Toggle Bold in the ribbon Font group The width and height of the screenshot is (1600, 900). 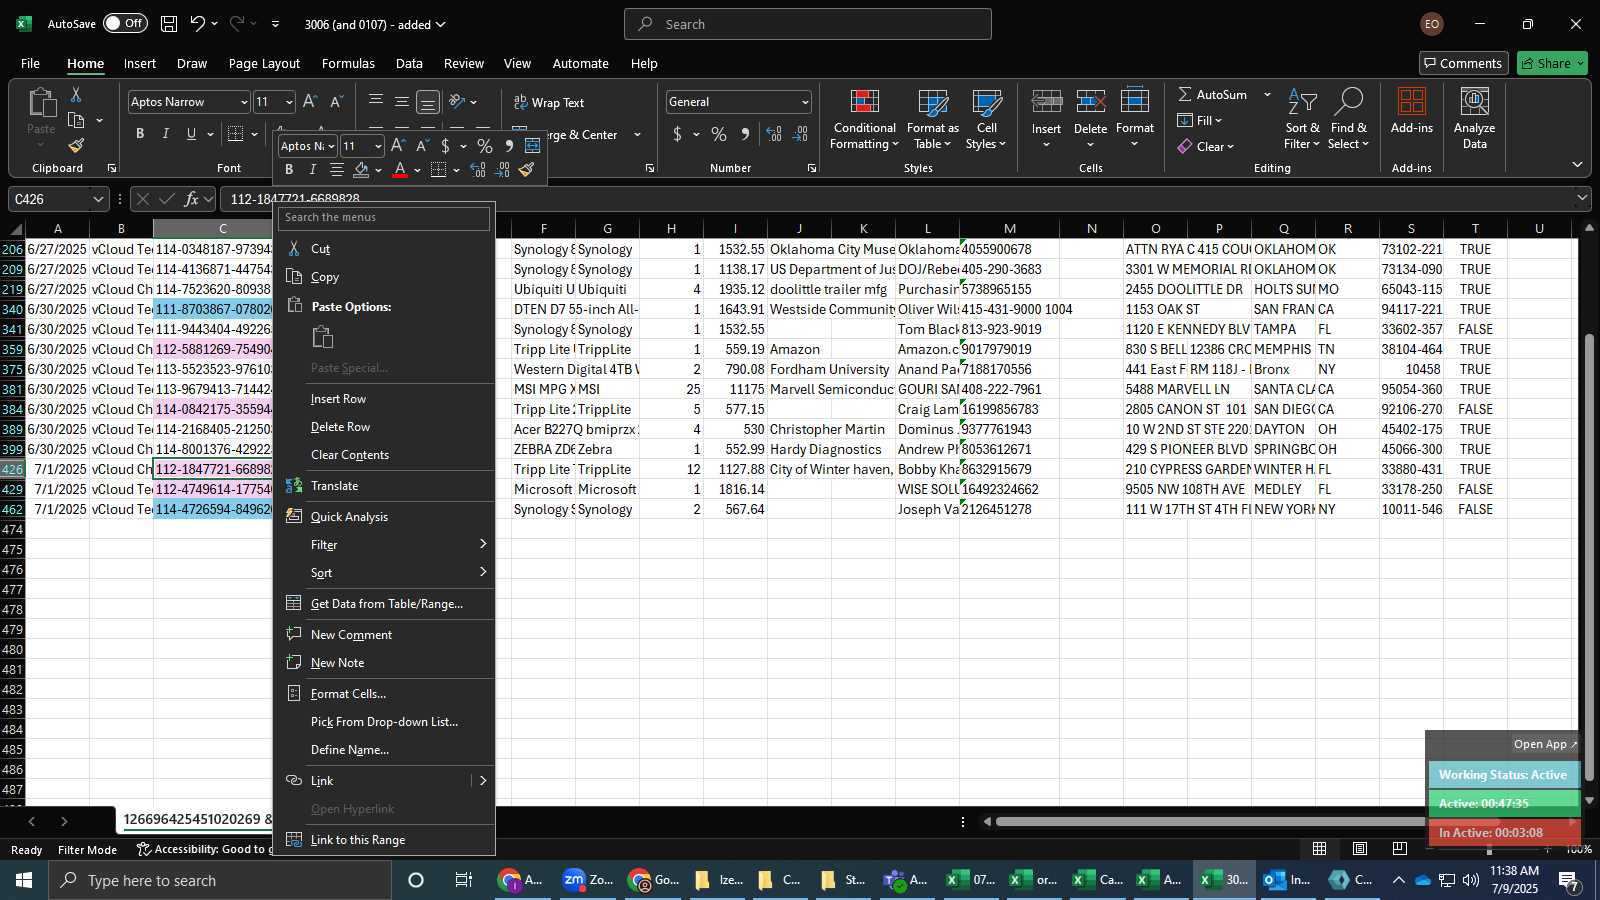click(140, 134)
